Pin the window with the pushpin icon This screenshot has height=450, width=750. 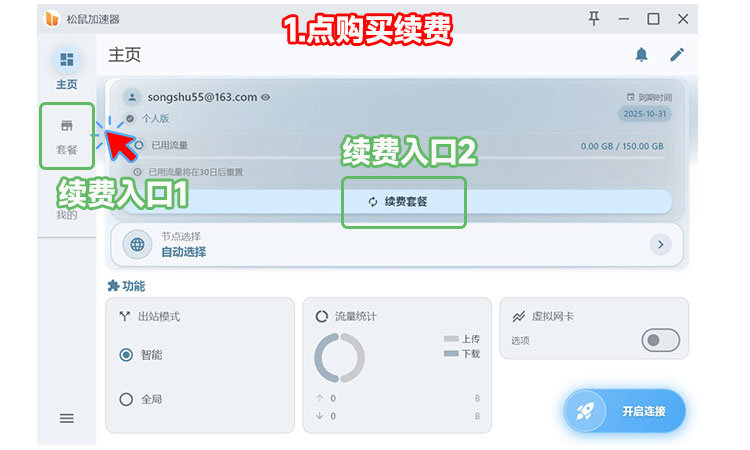594,18
